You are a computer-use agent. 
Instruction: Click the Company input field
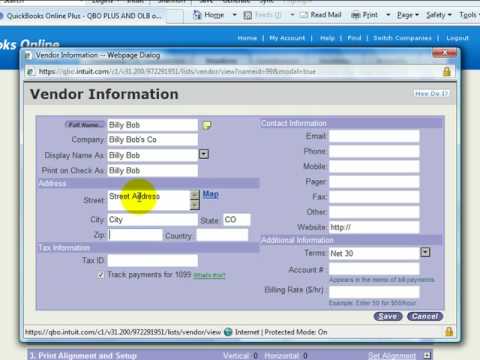coord(153,140)
